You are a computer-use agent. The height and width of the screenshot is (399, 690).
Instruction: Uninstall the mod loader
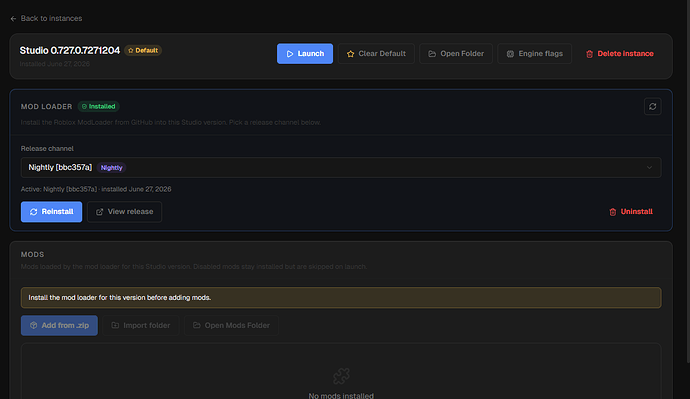coord(631,212)
